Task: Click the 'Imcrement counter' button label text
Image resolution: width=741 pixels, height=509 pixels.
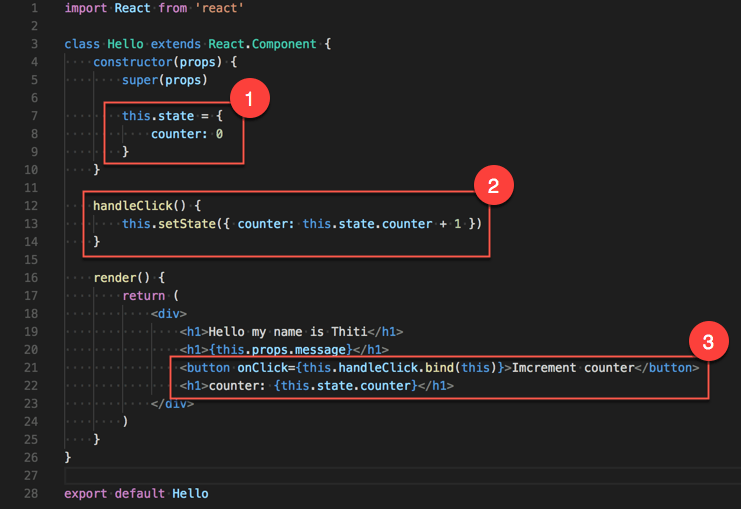Action: (x=572, y=367)
